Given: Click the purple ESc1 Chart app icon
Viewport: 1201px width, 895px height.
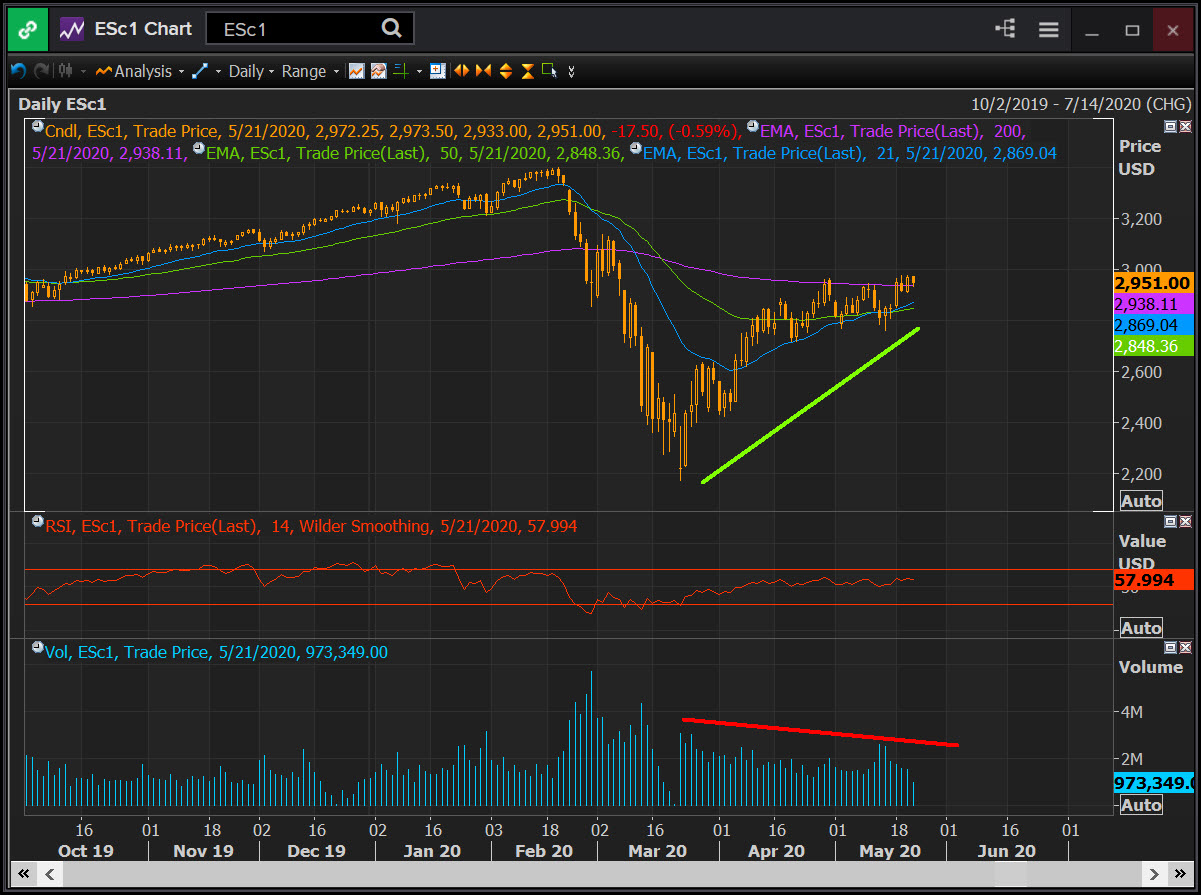Looking at the screenshot, I should (x=71, y=29).
